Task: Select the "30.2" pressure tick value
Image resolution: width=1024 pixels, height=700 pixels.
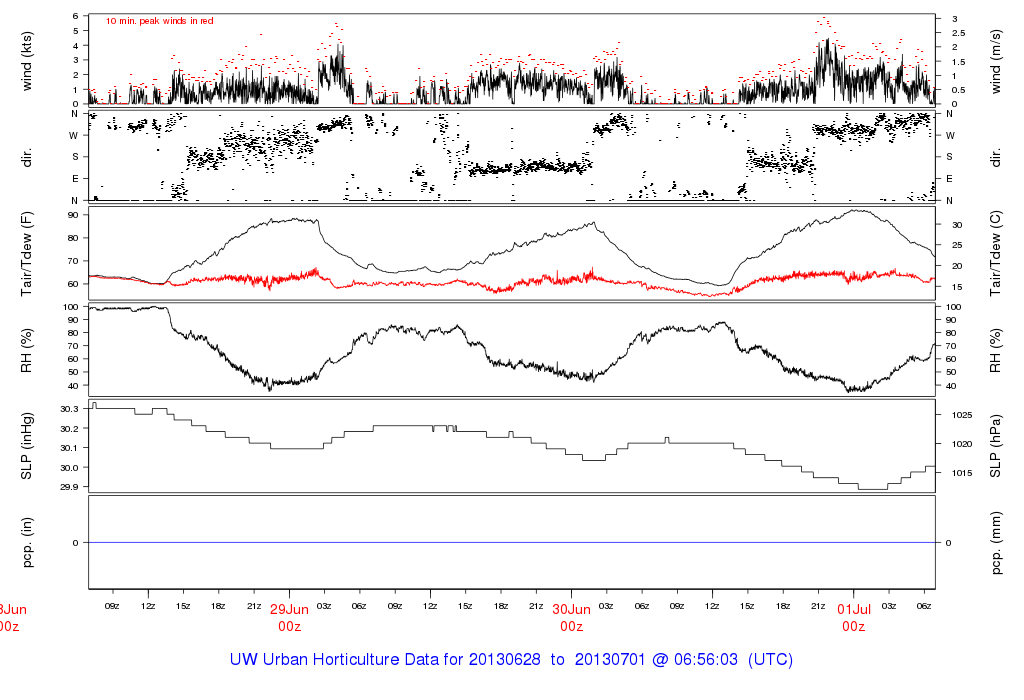Action: tap(69, 429)
